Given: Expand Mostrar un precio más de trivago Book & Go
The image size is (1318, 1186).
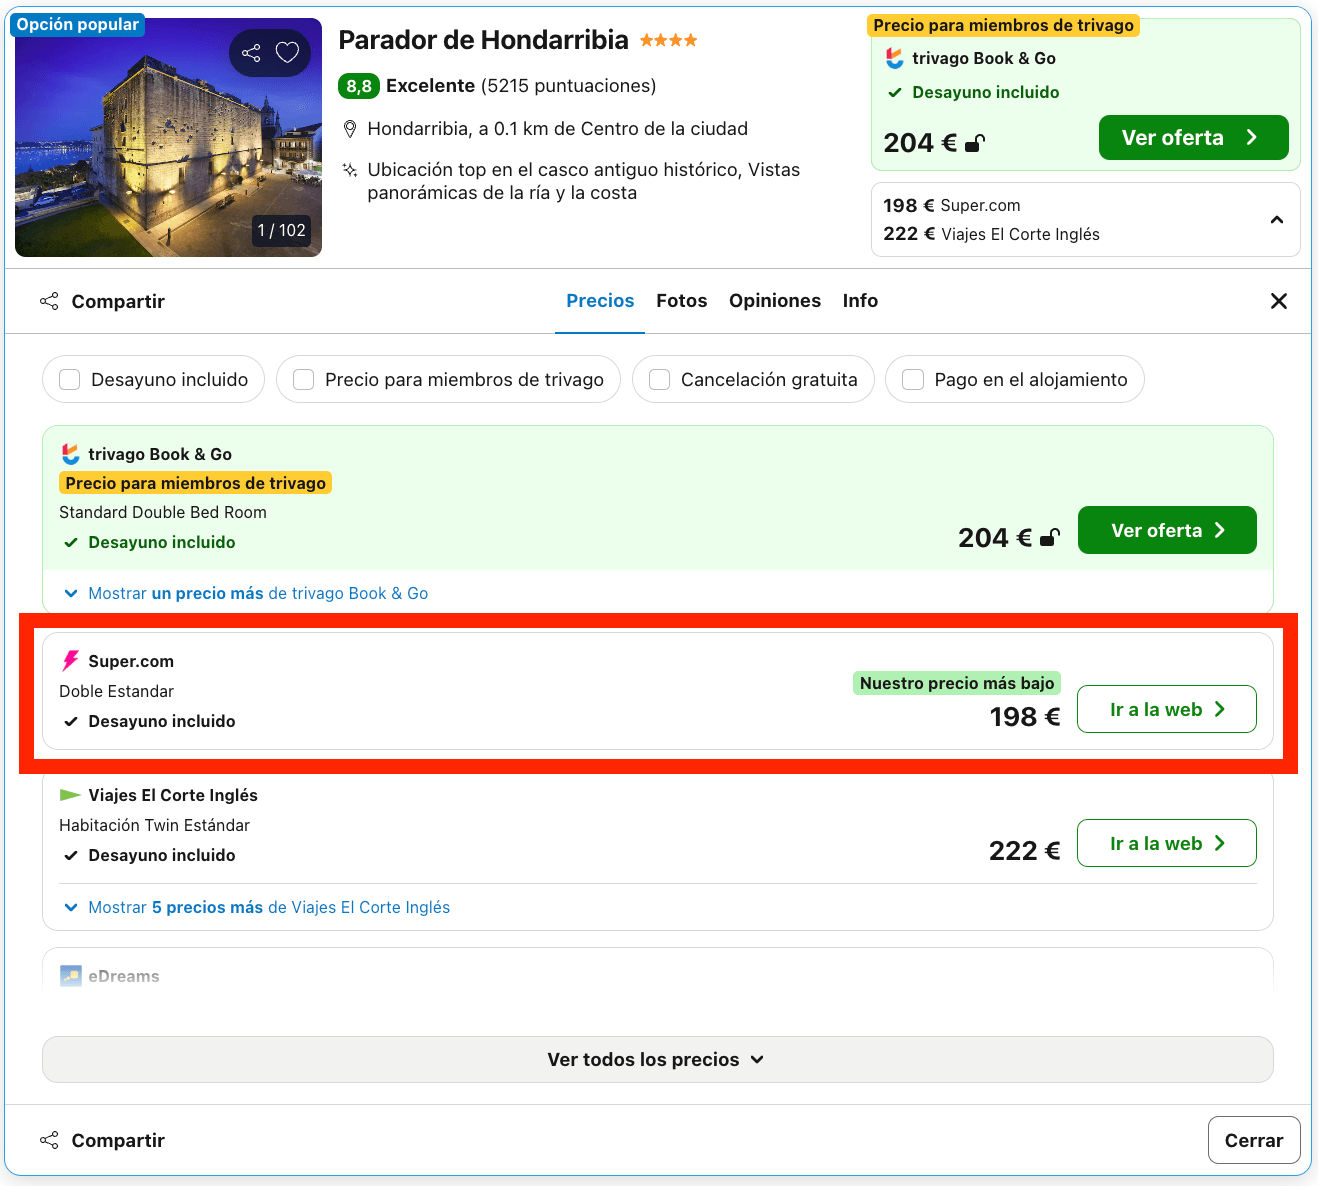Looking at the screenshot, I should coord(245,593).
